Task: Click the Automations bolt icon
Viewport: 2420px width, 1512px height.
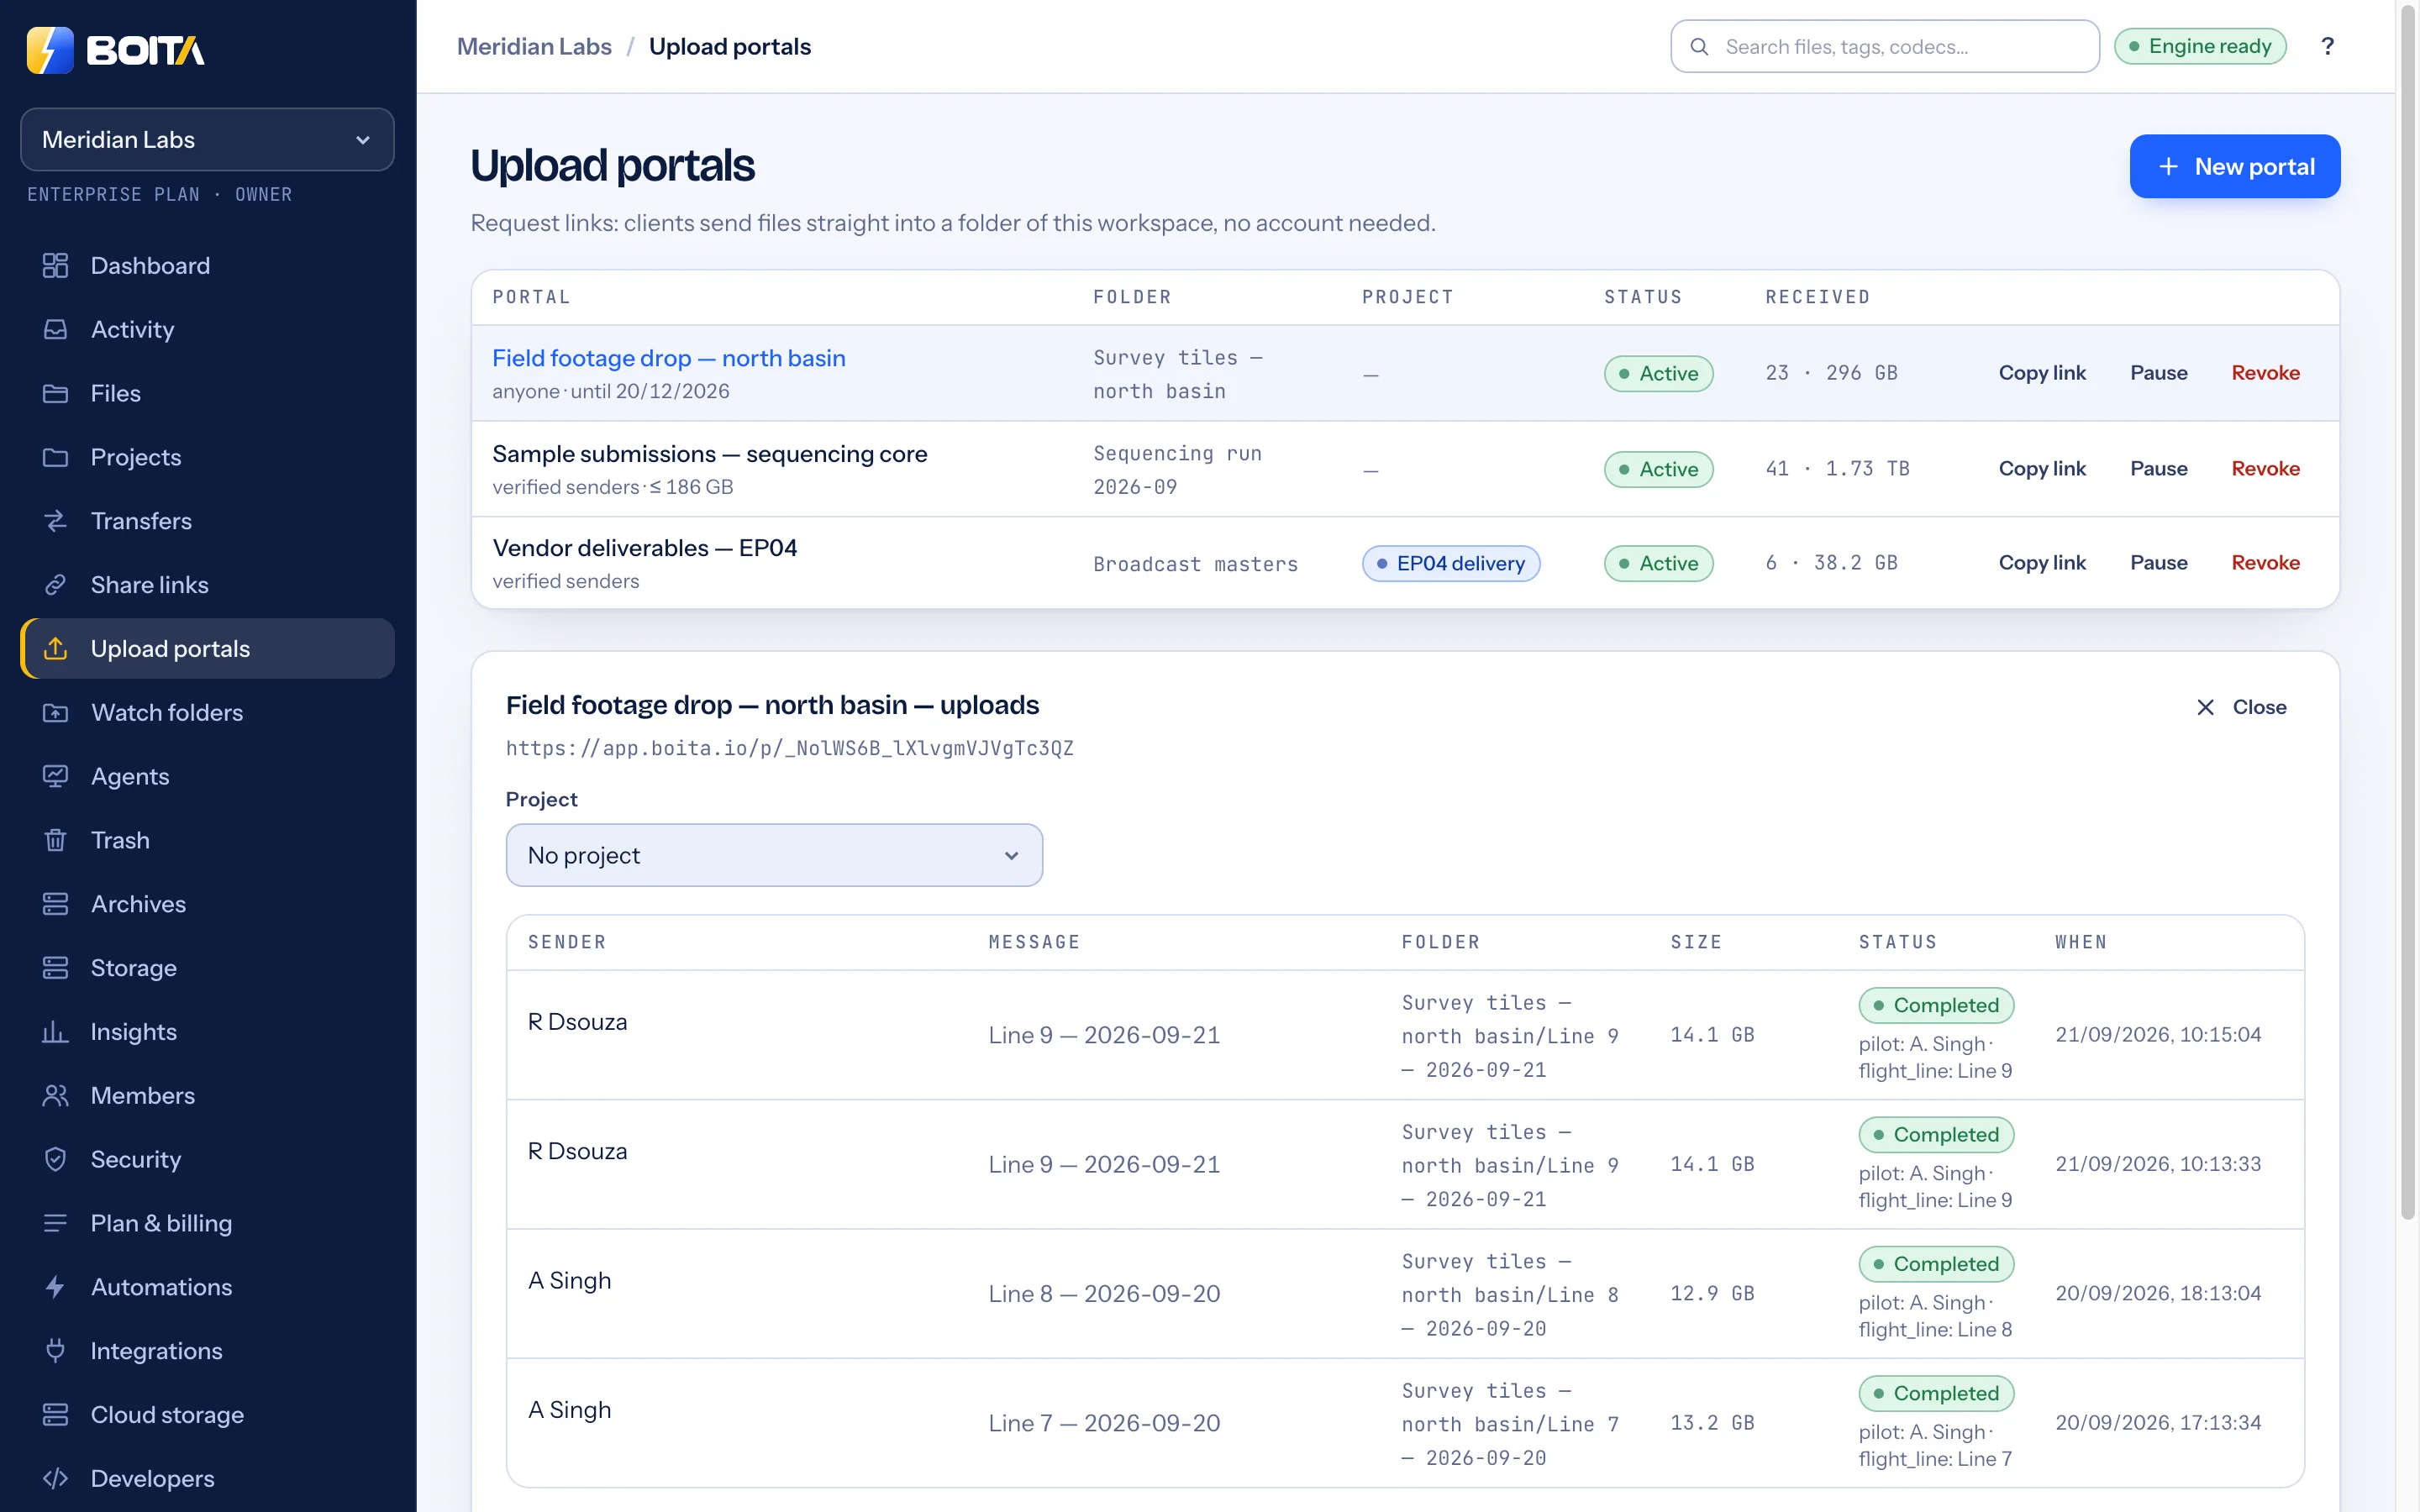Action: point(55,1288)
